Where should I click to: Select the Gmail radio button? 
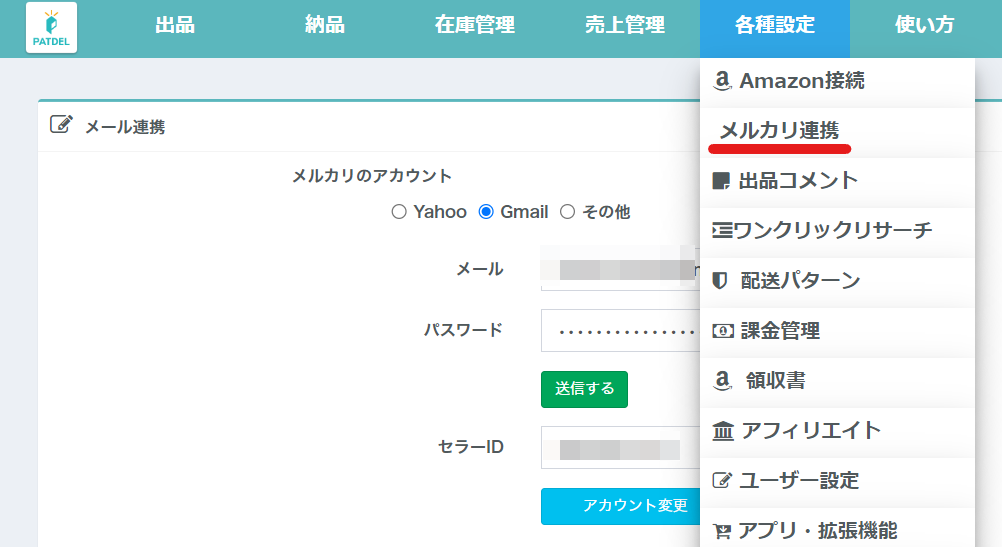486,212
